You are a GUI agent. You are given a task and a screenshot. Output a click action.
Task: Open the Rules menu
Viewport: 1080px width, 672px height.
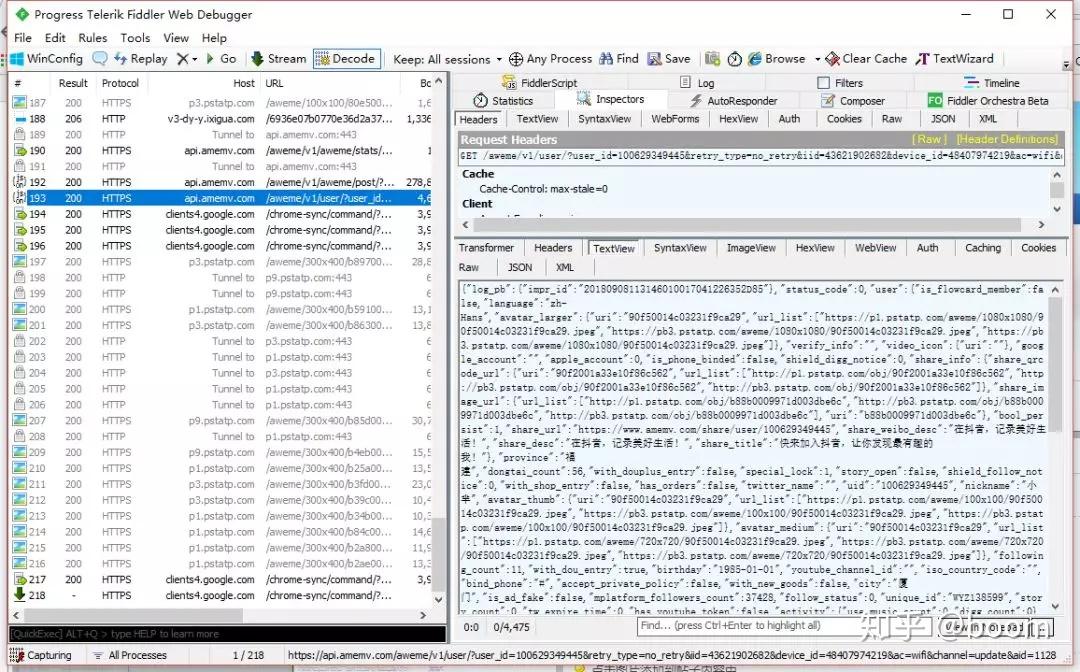click(x=92, y=38)
